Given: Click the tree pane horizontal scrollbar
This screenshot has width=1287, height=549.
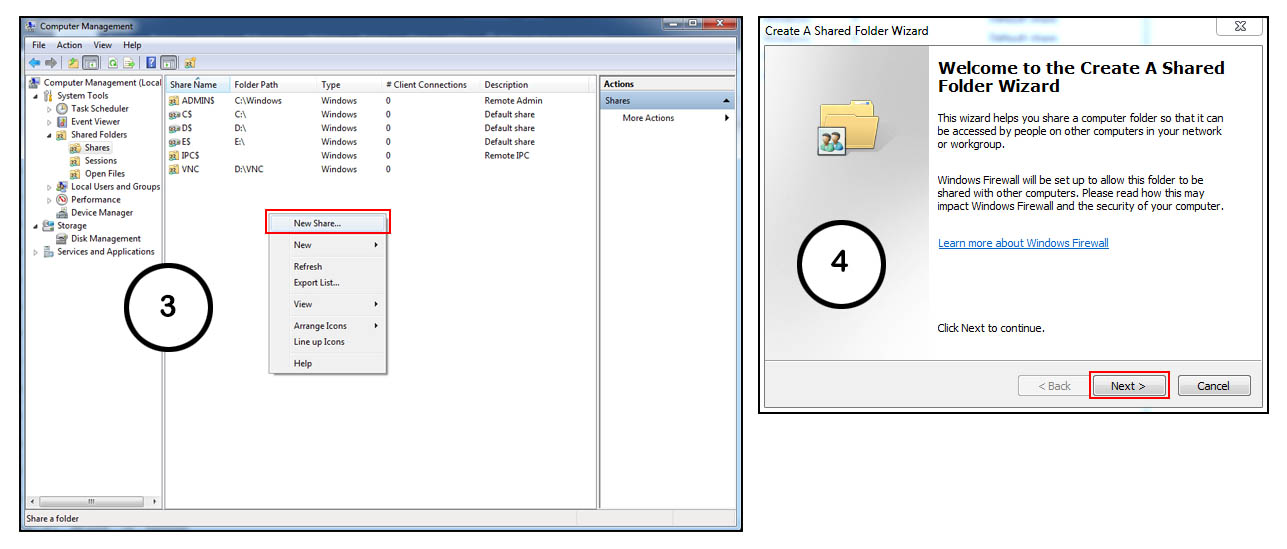Looking at the screenshot, I should tap(92, 501).
